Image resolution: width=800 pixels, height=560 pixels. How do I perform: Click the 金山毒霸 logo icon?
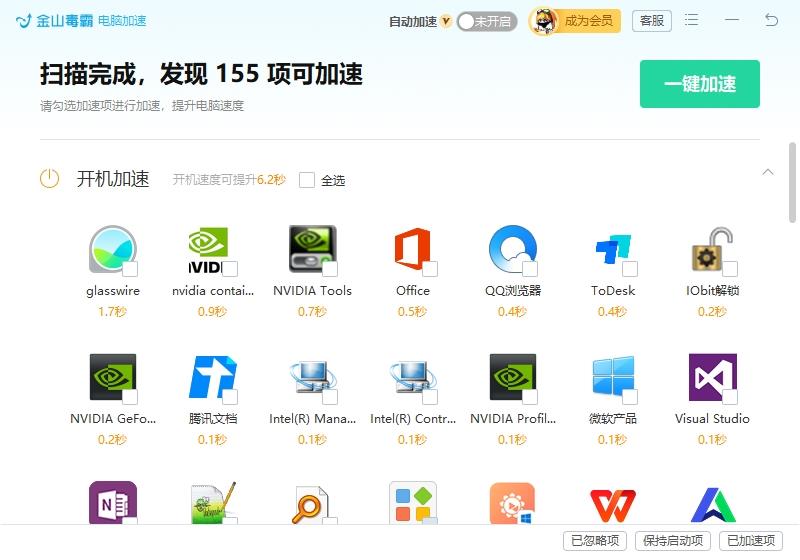(x=23, y=21)
